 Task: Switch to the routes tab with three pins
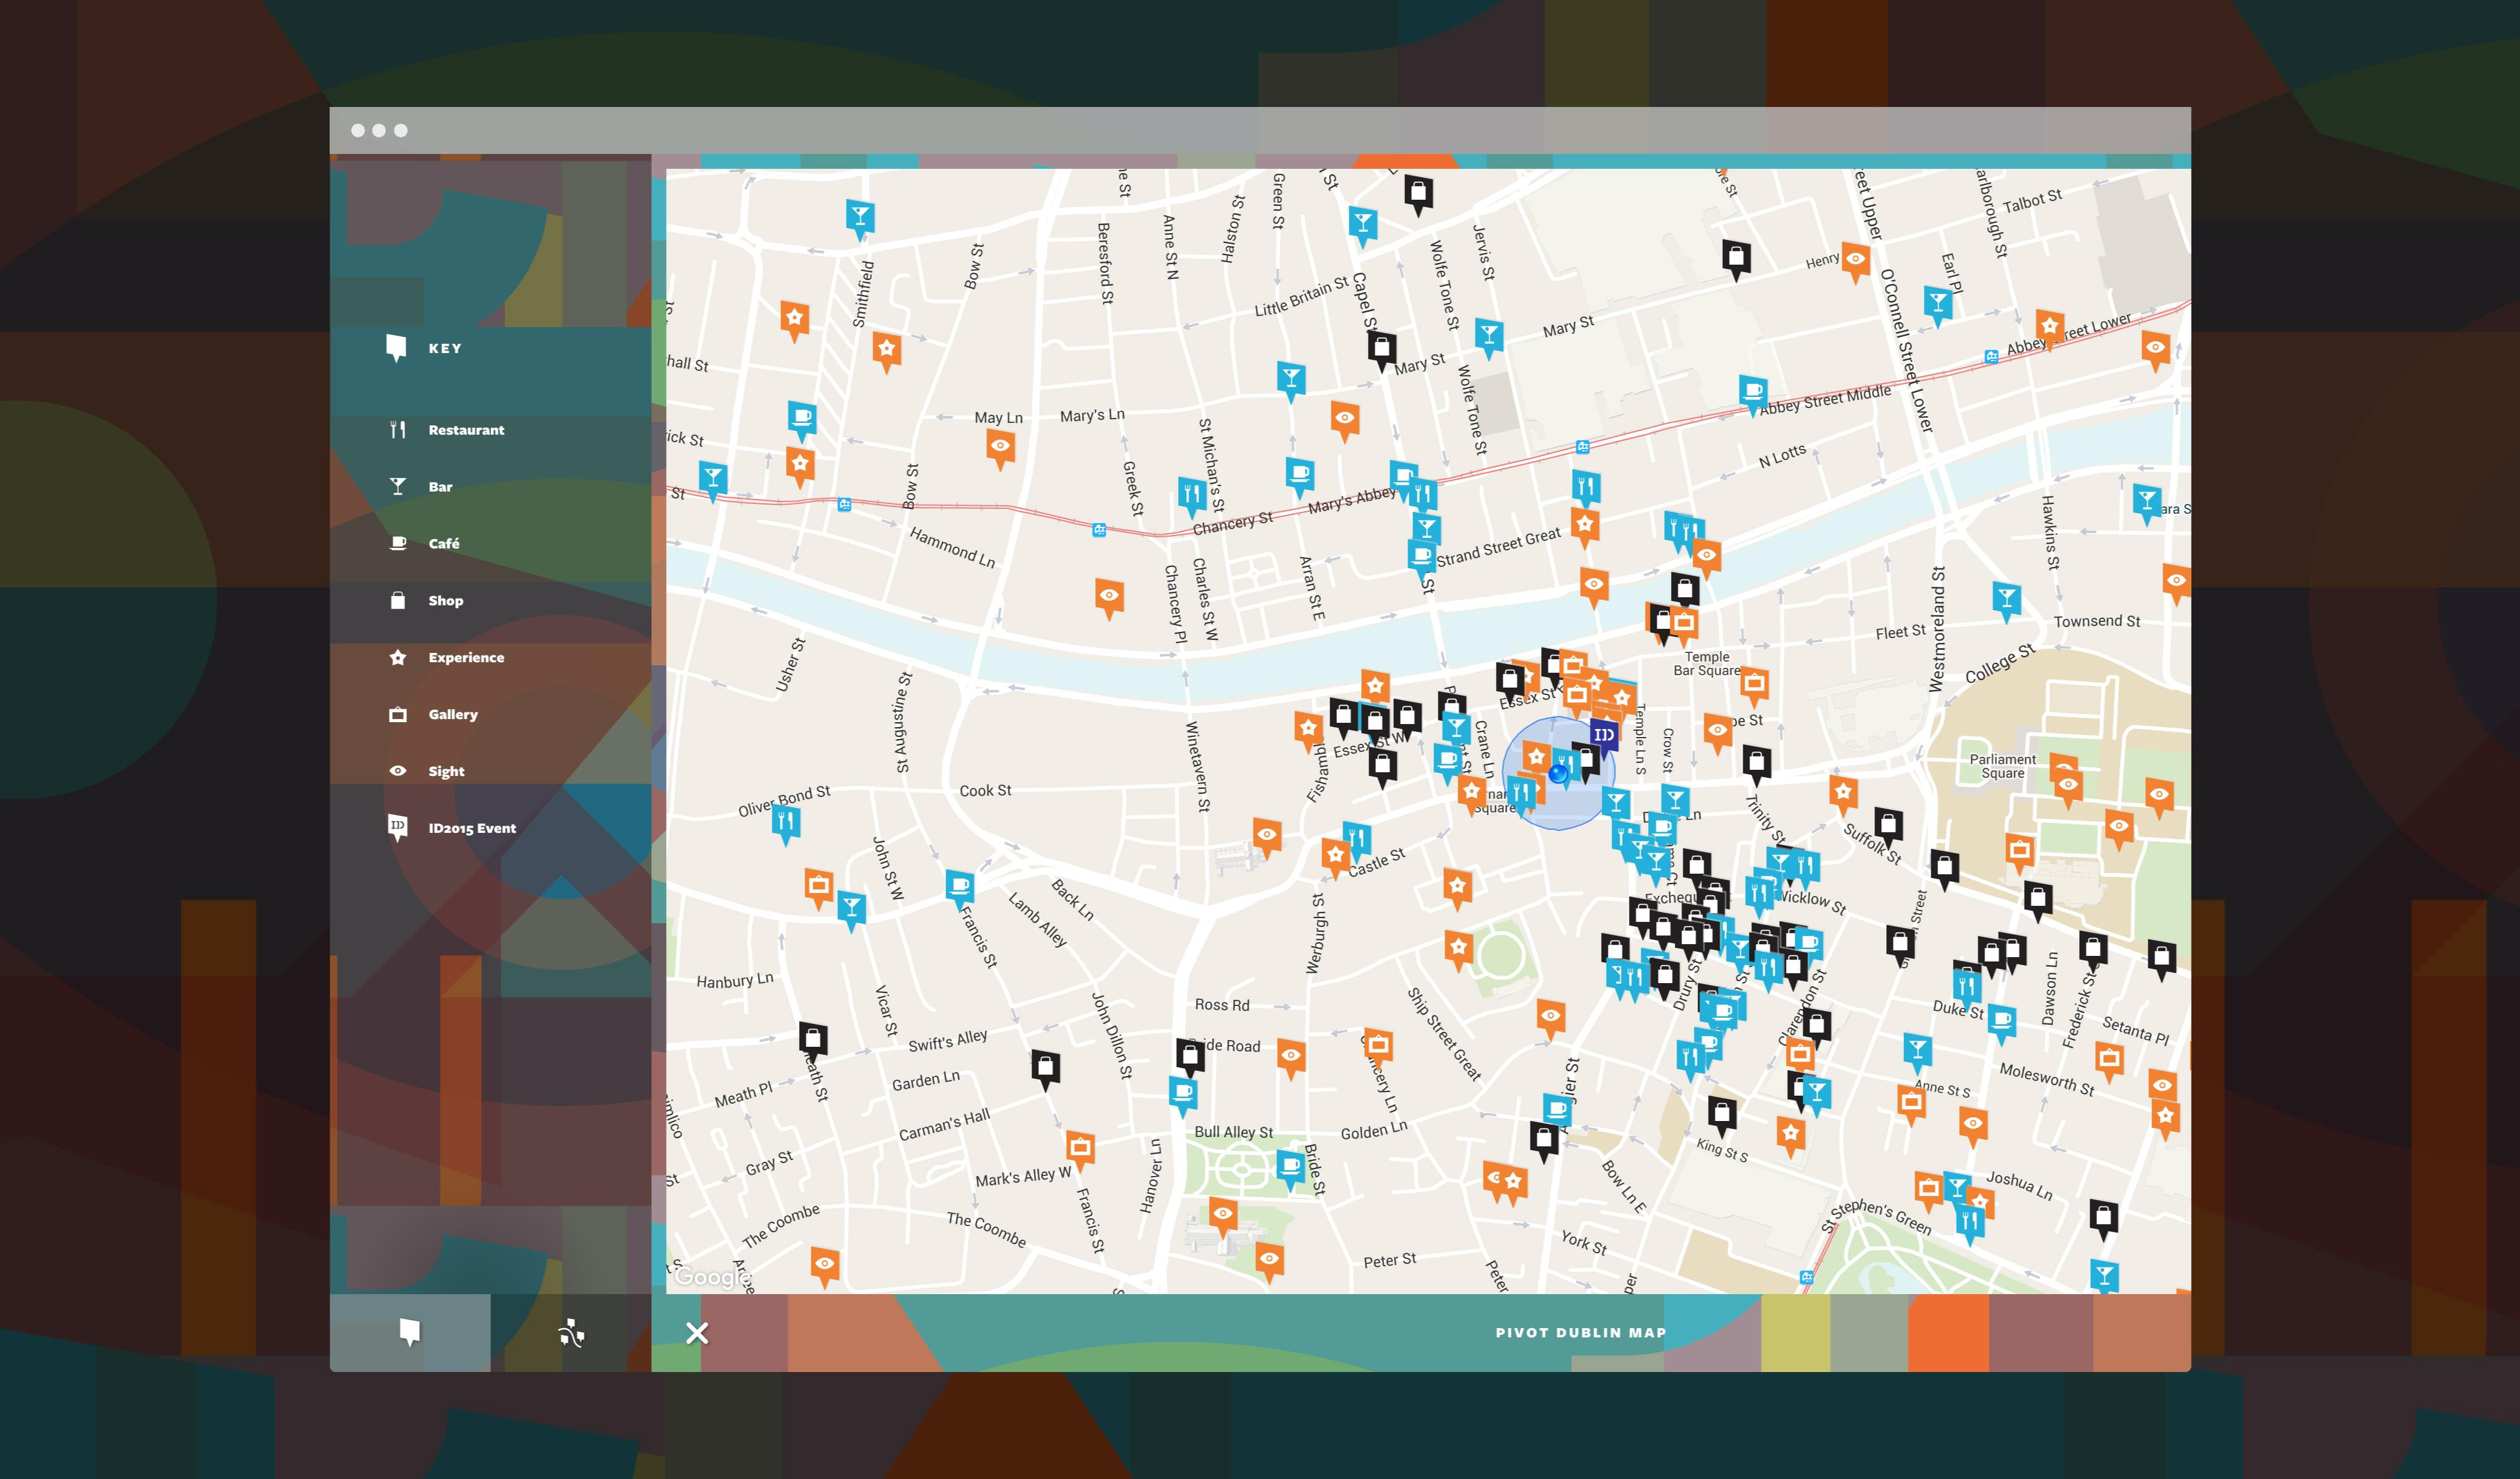571,1332
